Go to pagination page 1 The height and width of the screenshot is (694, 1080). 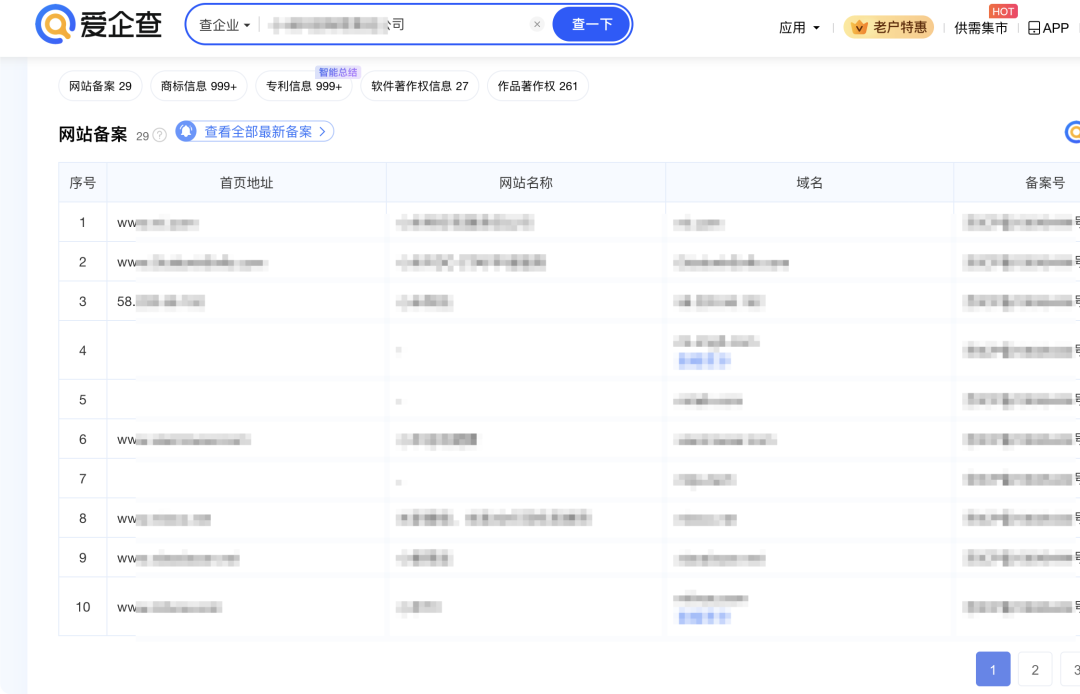[x=993, y=669]
